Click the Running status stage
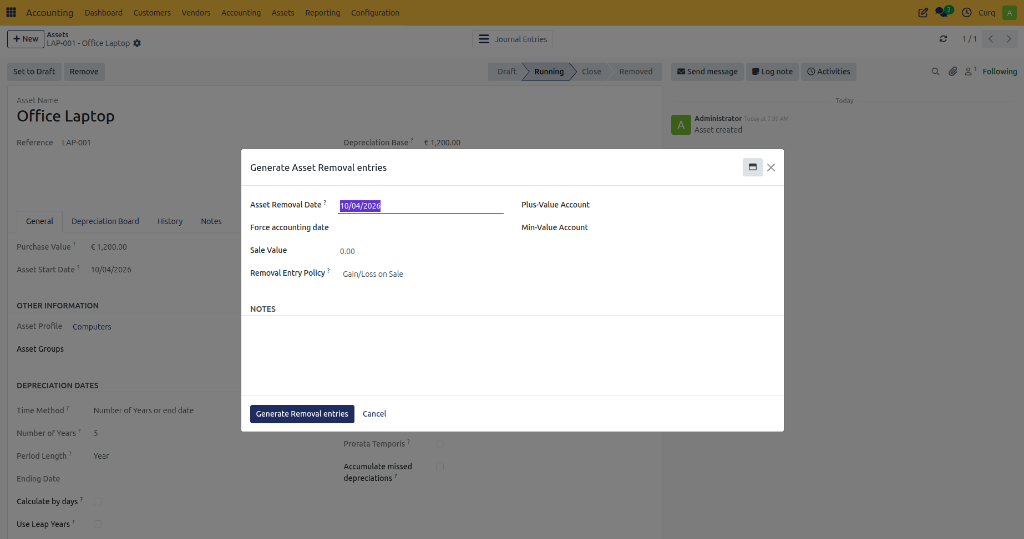The height and width of the screenshot is (539, 1024). [549, 72]
